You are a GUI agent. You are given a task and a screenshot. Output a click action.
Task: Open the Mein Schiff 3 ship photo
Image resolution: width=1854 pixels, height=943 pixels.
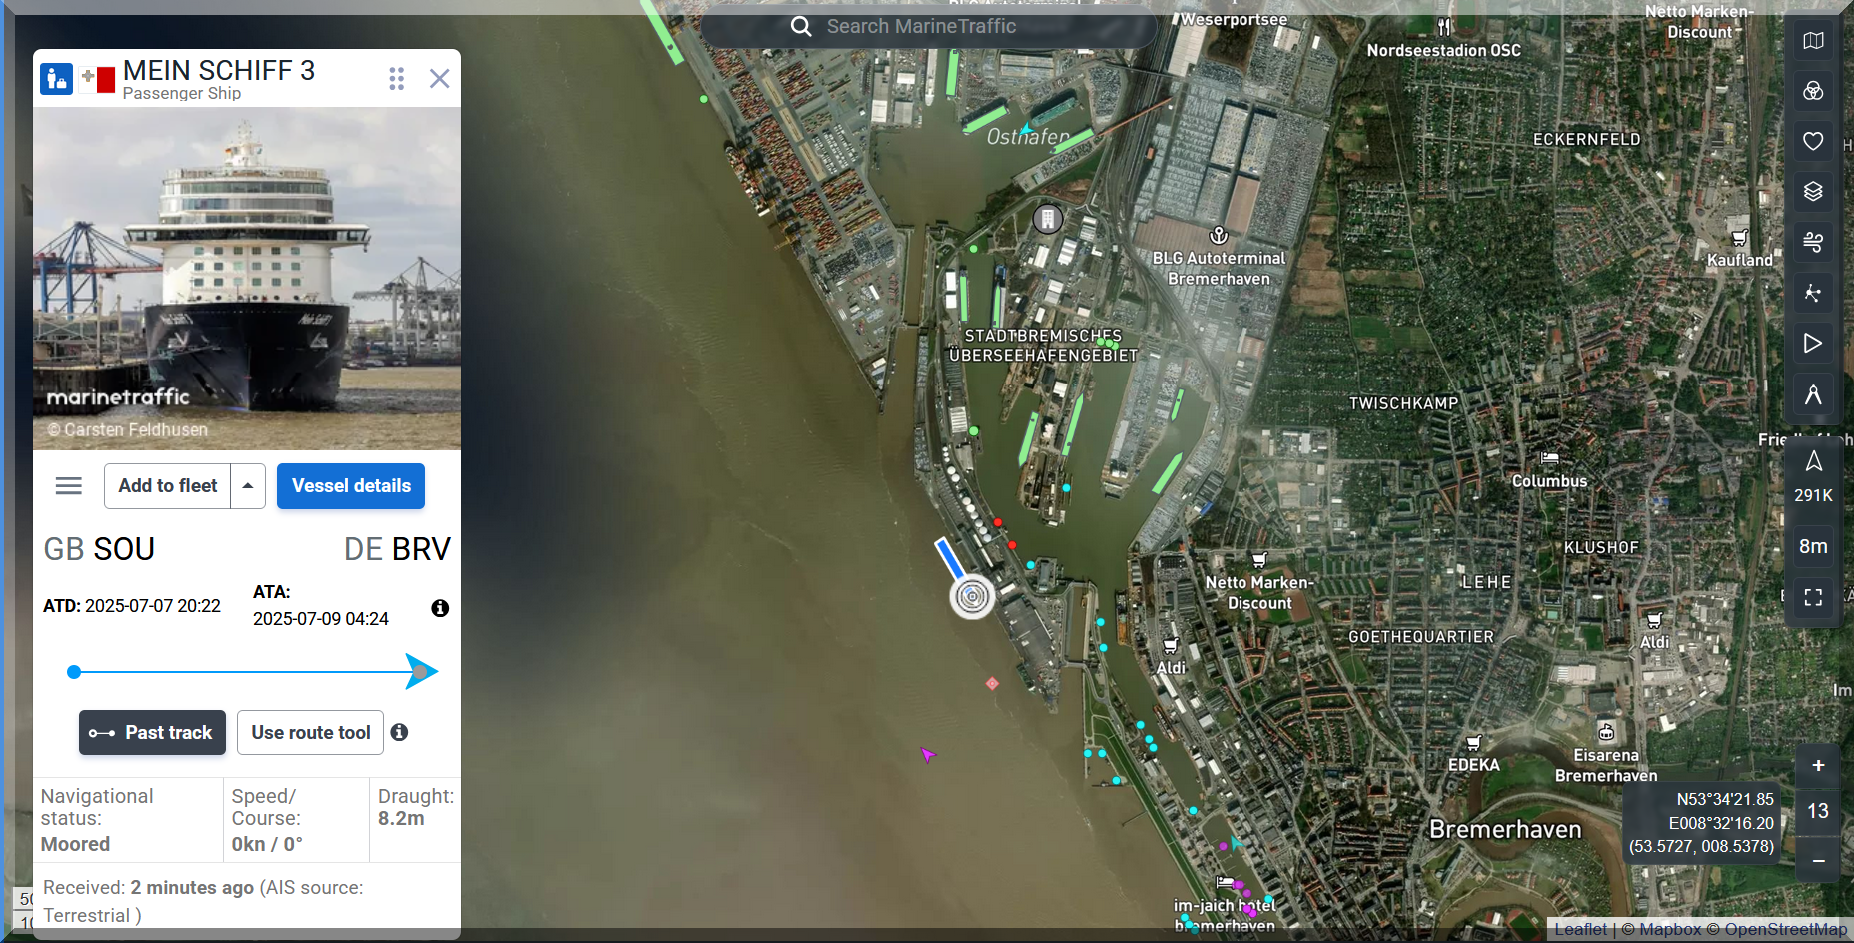click(247, 279)
